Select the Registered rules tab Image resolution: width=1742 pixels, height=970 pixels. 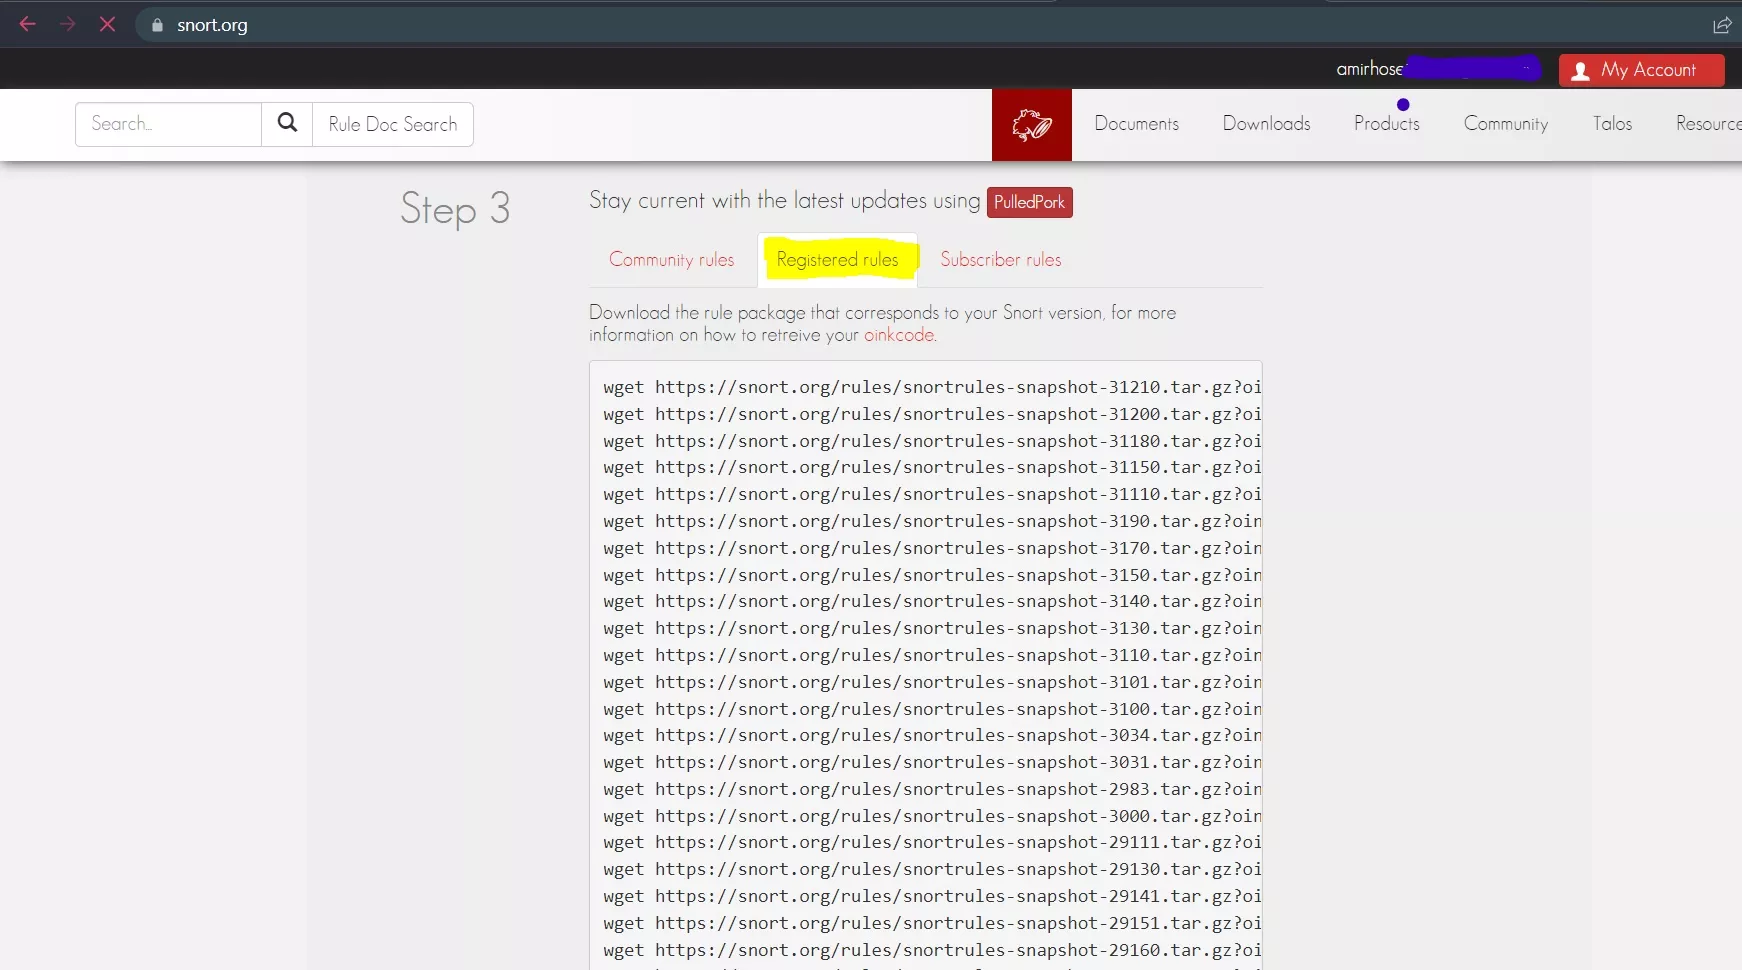point(837,260)
